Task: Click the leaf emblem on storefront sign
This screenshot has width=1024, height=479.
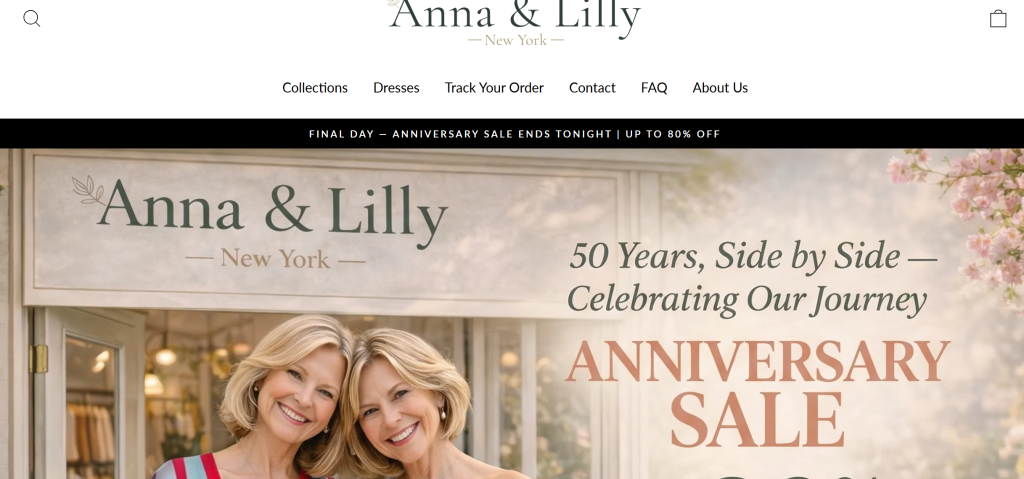Action: coord(88,190)
